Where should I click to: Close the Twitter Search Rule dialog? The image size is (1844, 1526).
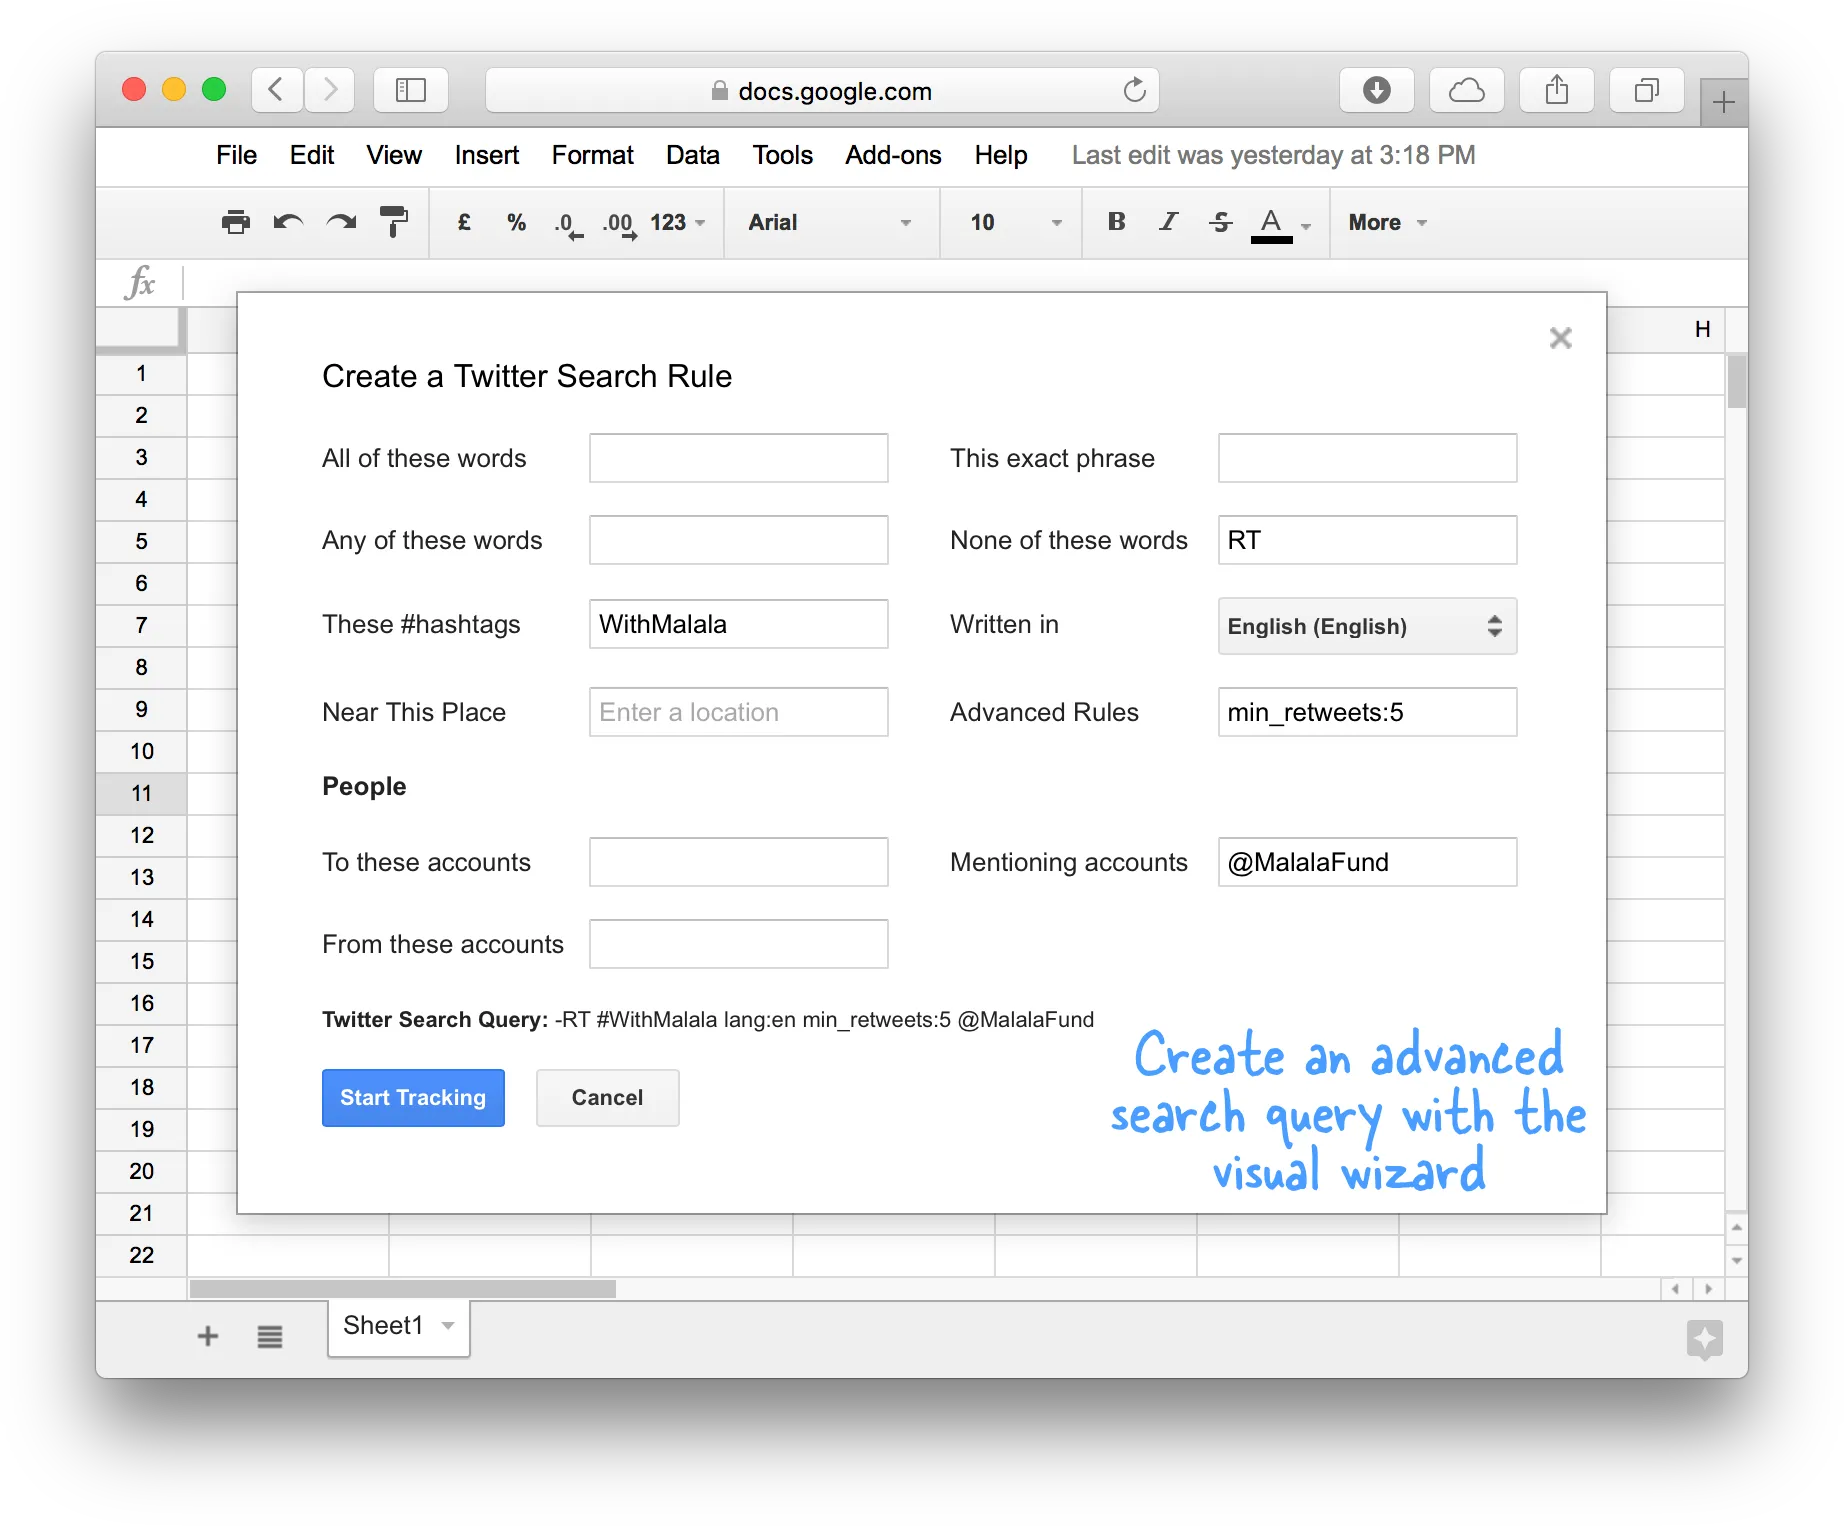coord(1560,338)
